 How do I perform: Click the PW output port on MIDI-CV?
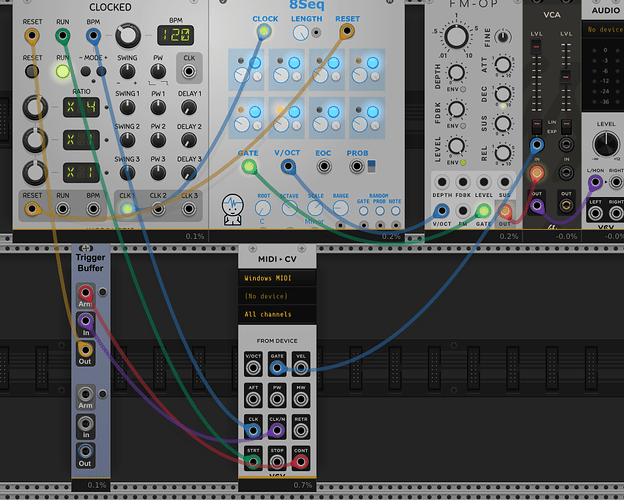point(277,400)
